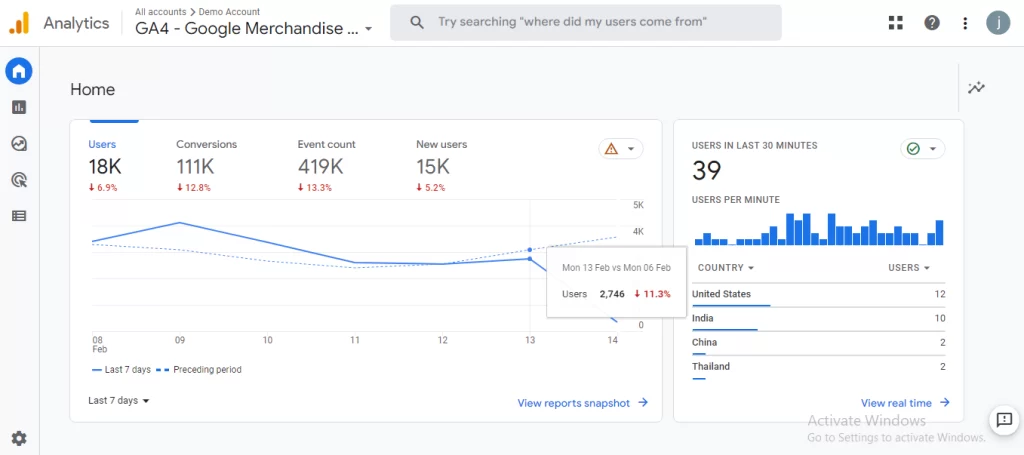1024x455 pixels.
Task: Go to Home in sidebar
Action: click(19, 71)
